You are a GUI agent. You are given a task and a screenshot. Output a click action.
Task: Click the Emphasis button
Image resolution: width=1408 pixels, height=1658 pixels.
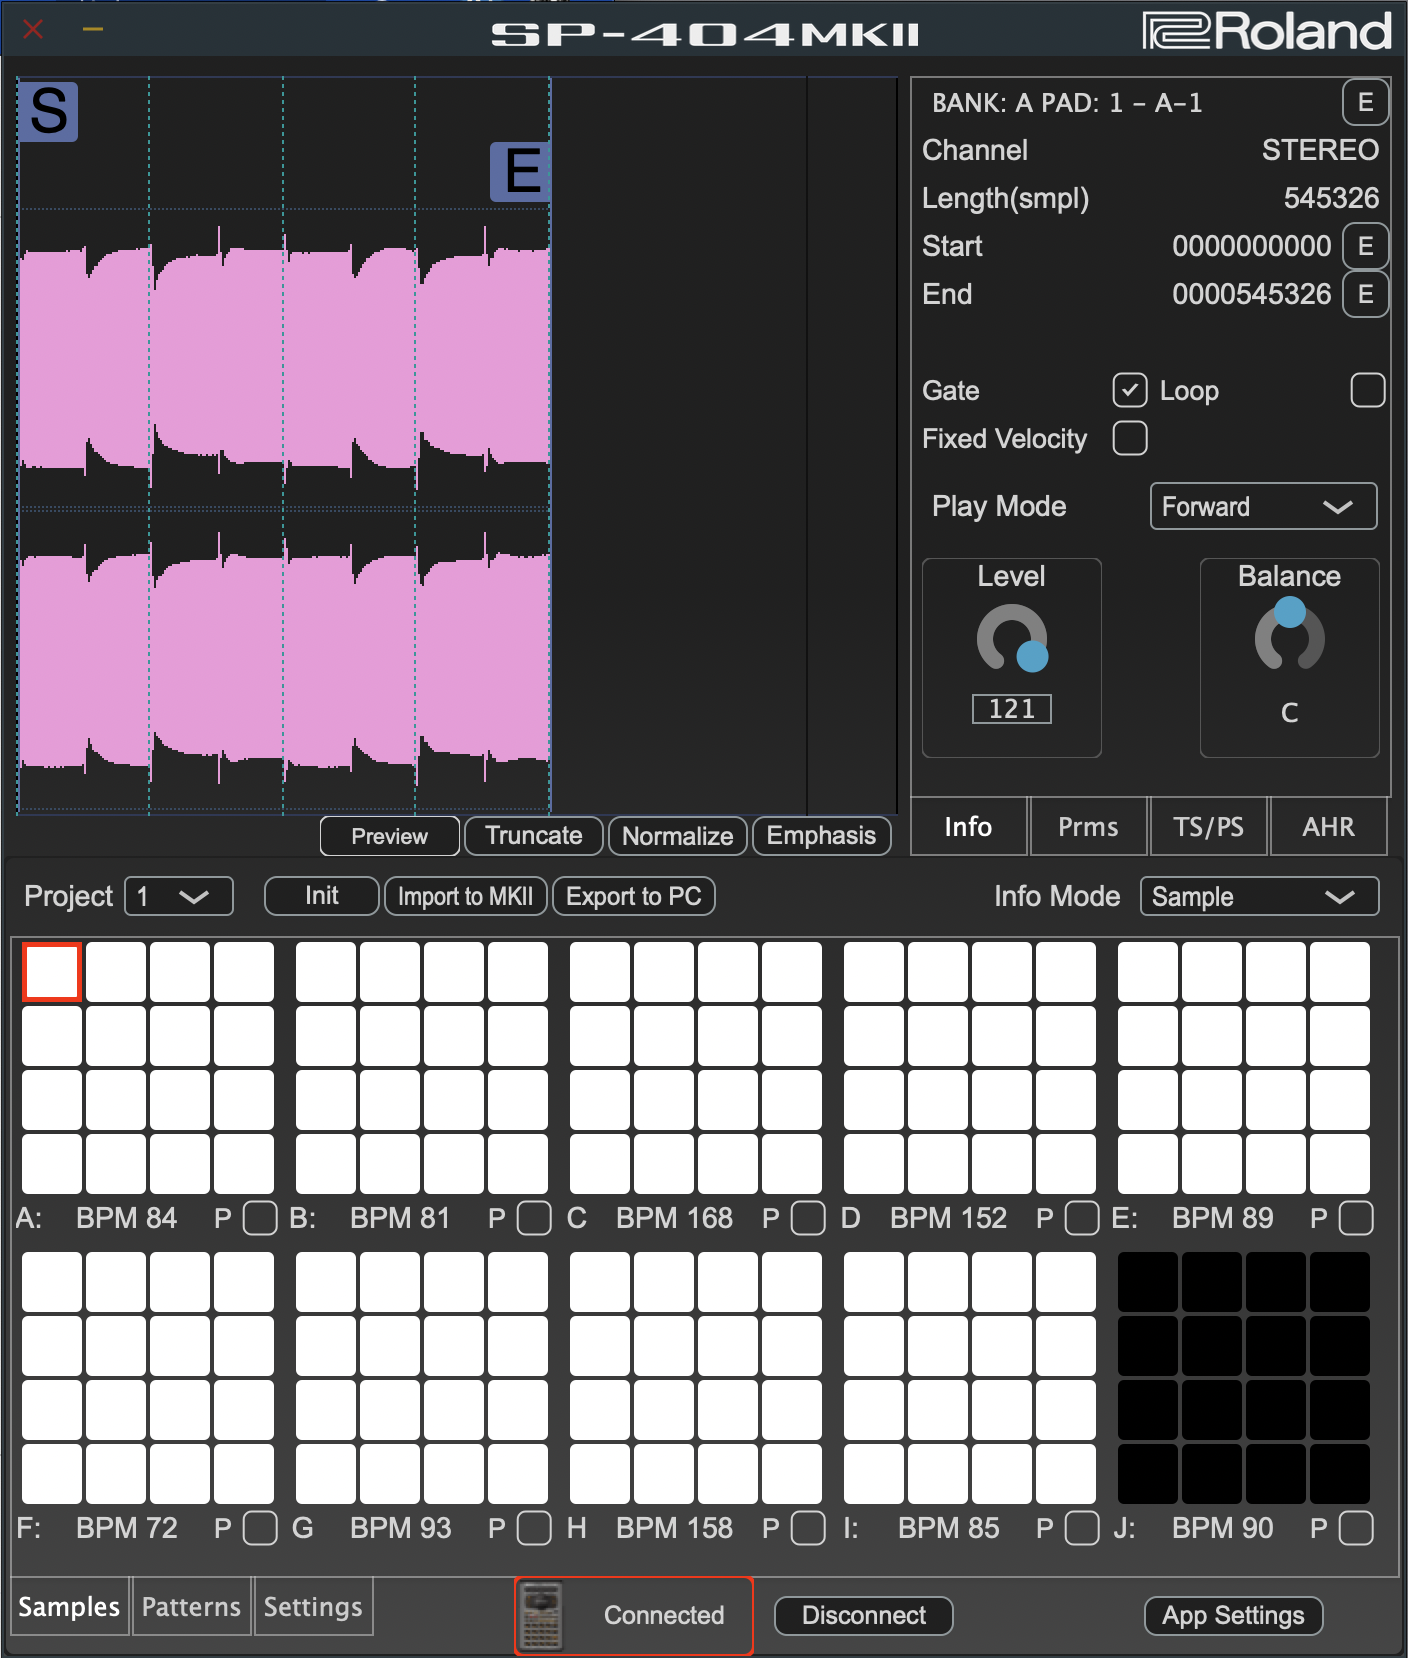(821, 836)
